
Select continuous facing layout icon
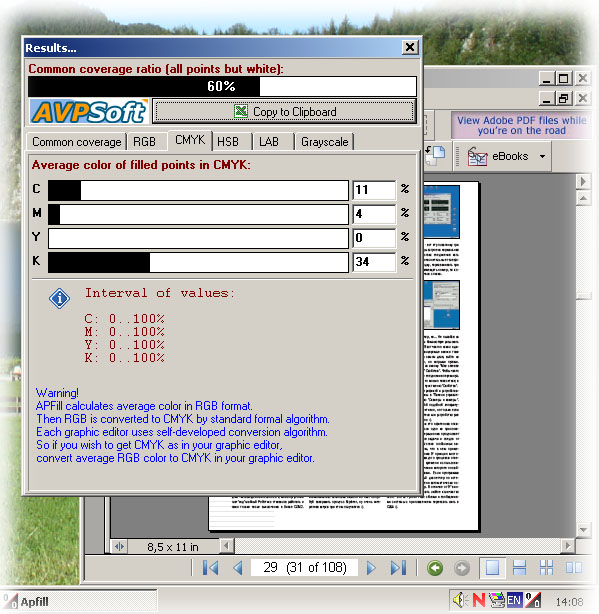tap(547, 567)
